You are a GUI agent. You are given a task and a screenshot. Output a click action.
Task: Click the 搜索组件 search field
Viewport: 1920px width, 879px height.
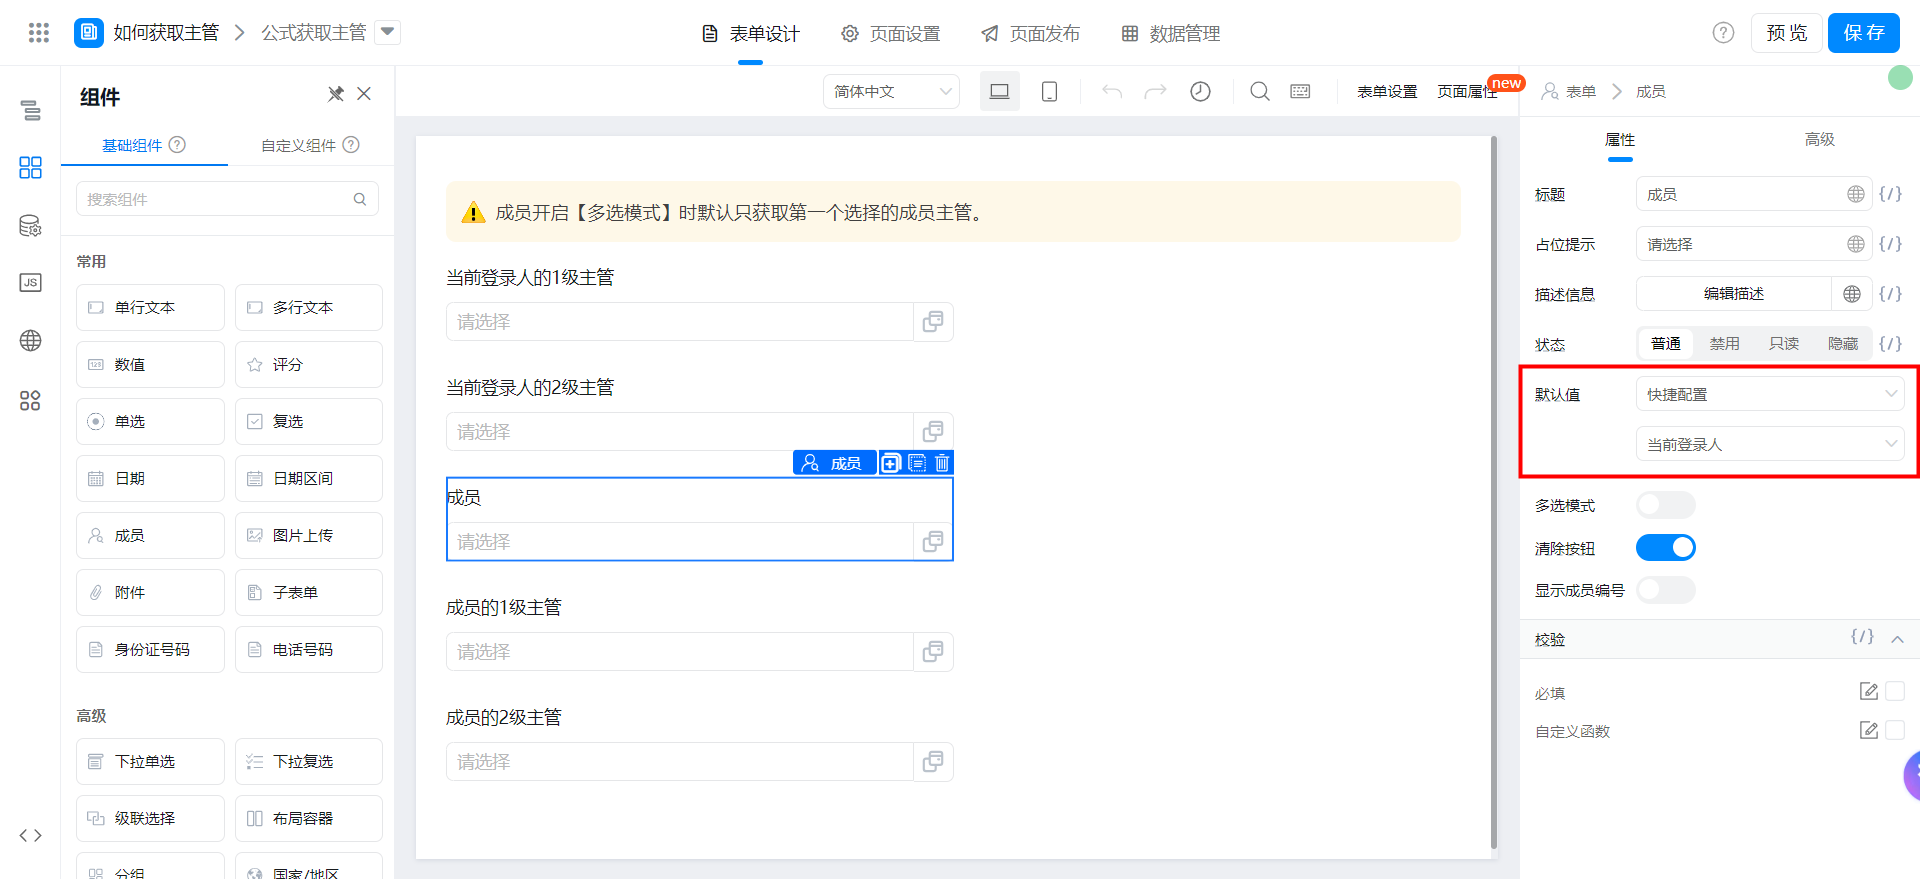tap(227, 199)
